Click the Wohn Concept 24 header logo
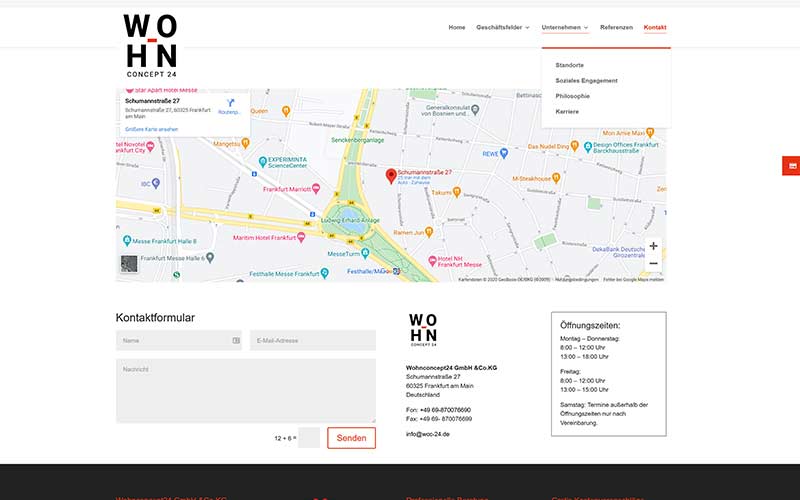Screen dimensions: 800x500 (x=150, y=45)
